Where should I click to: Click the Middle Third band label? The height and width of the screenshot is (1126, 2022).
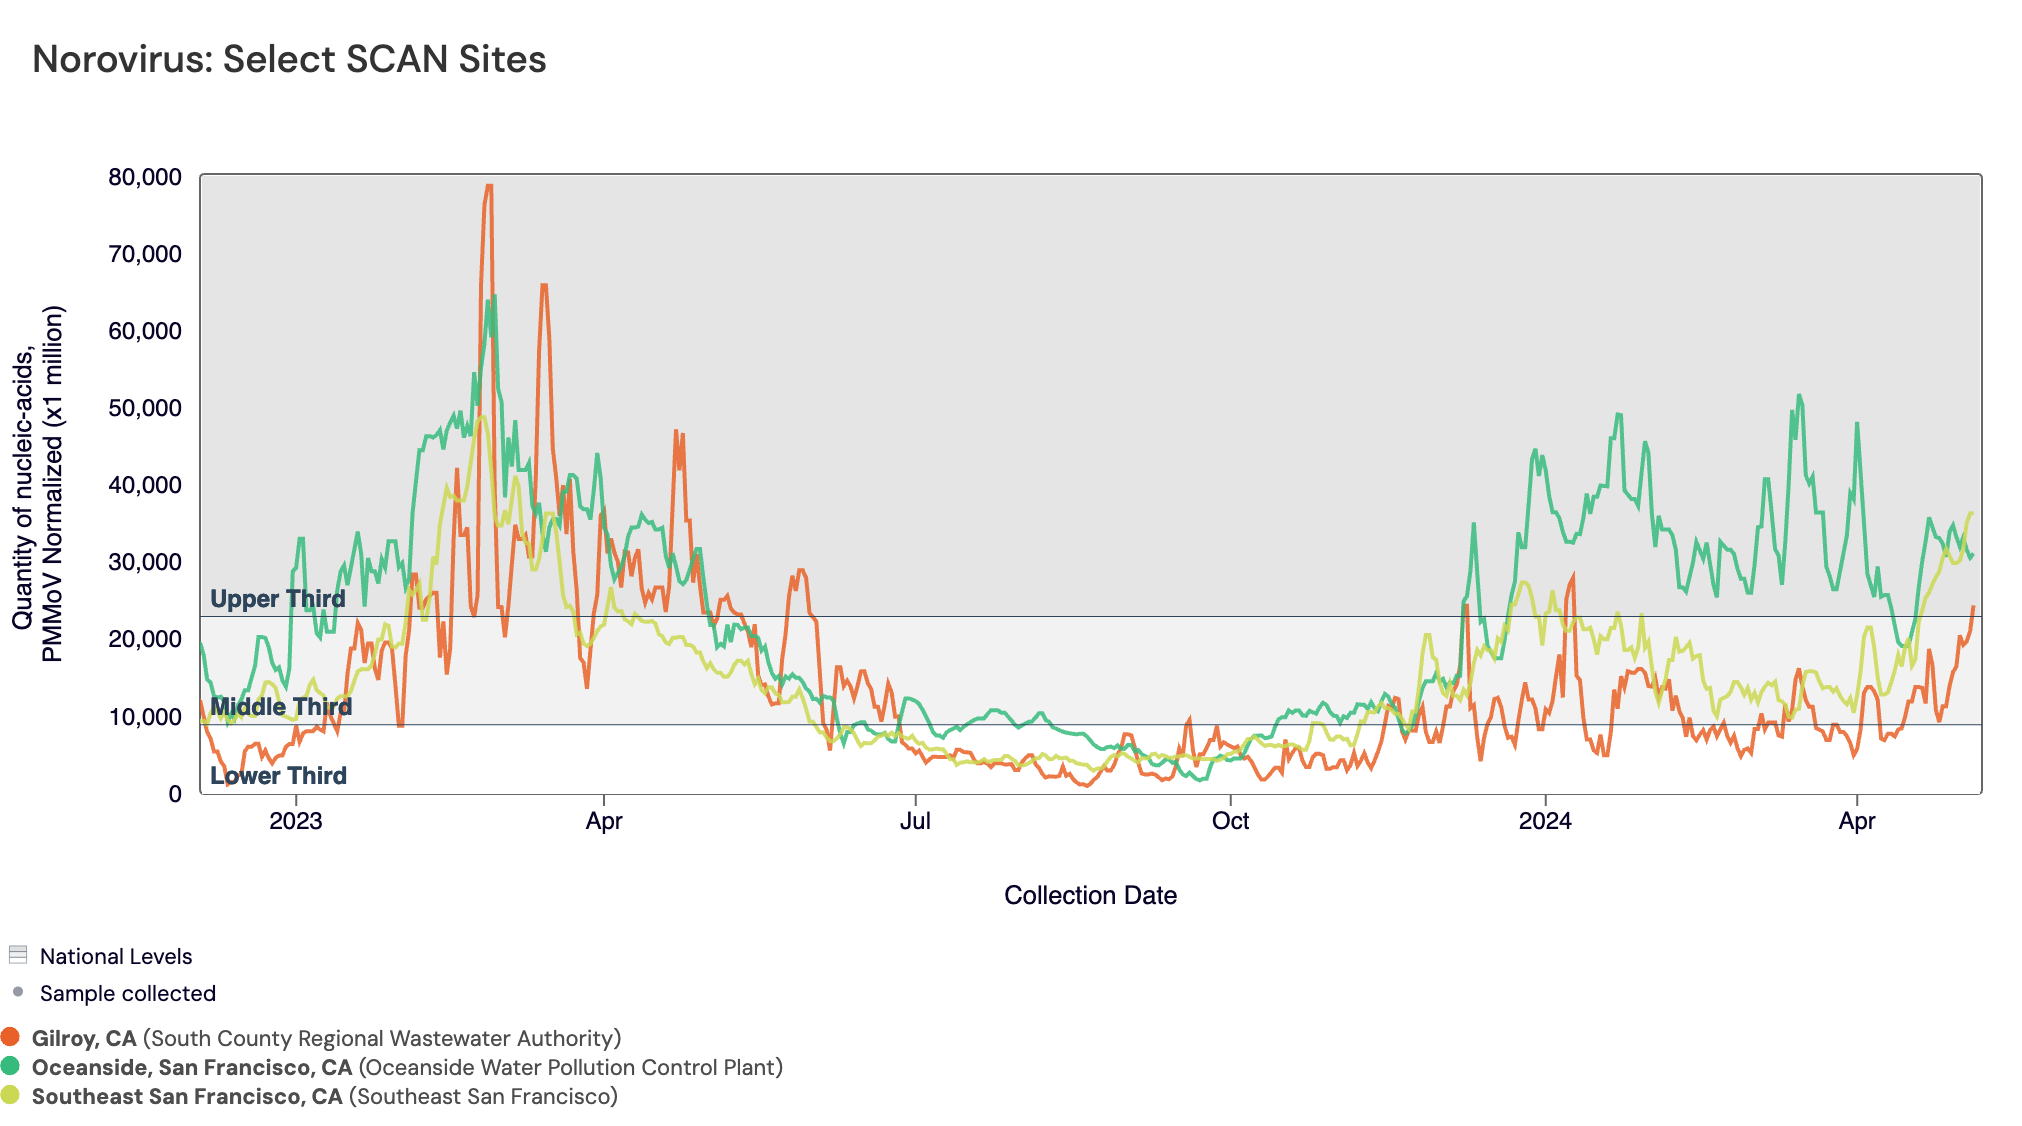tap(281, 707)
